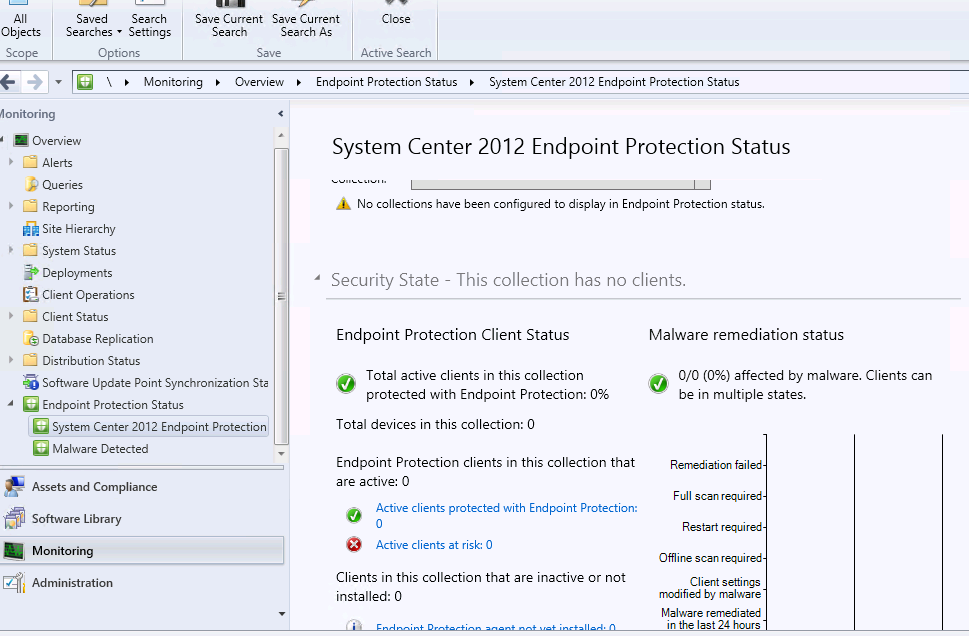Click the Malware Detected shield icon
969x636 pixels.
(x=41, y=448)
